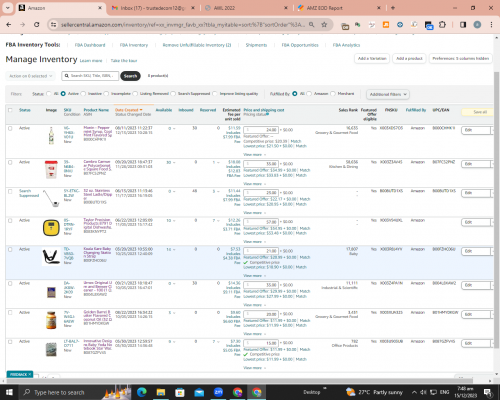500x400 pixels.
Task: Filter by Fulfilled By Merchant radio
Action: click(333, 94)
